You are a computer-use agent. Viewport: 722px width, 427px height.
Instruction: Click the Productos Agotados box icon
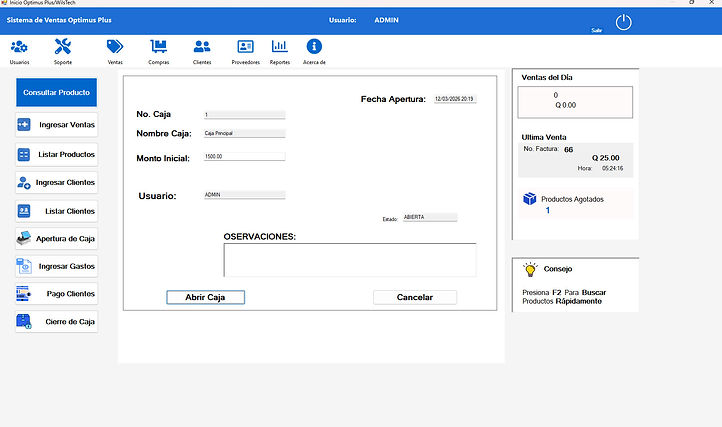(x=530, y=199)
